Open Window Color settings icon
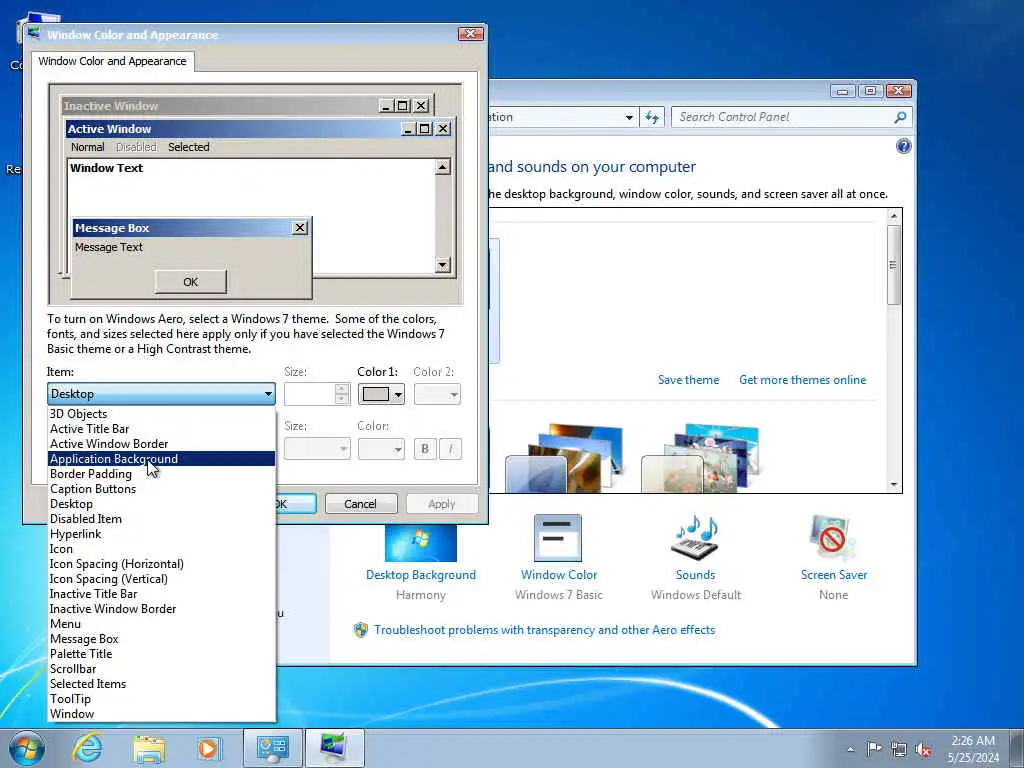The image size is (1024, 768). pyautogui.click(x=558, y=539)
